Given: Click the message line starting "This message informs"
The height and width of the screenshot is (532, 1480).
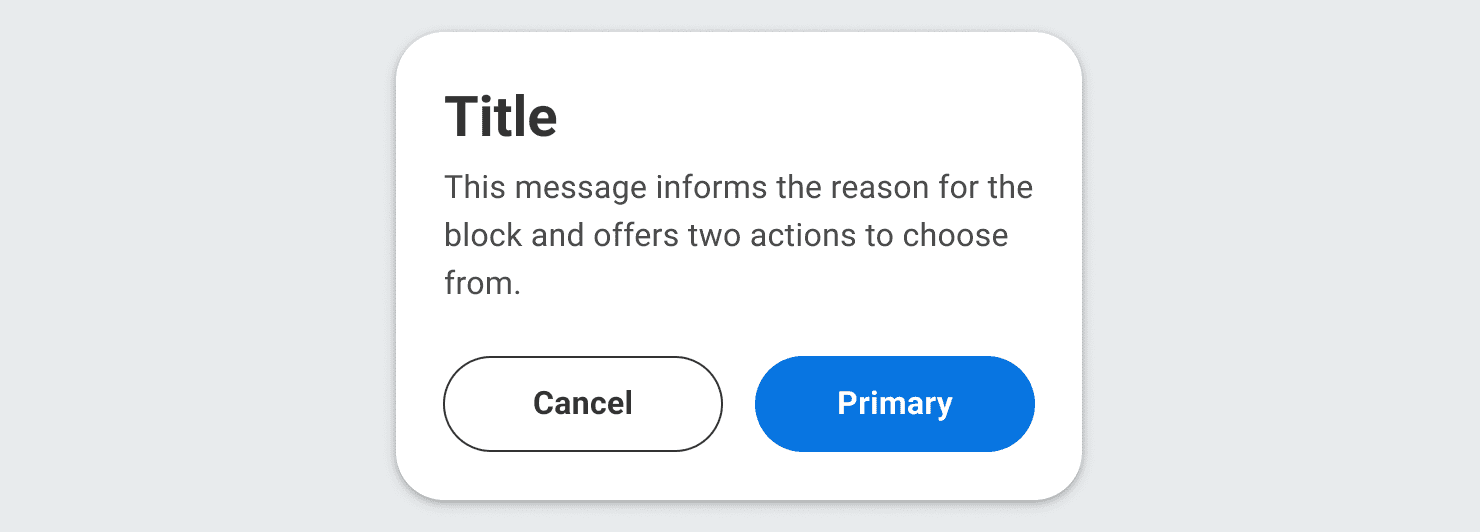Looking at the screenshot, I should (738, 187).
